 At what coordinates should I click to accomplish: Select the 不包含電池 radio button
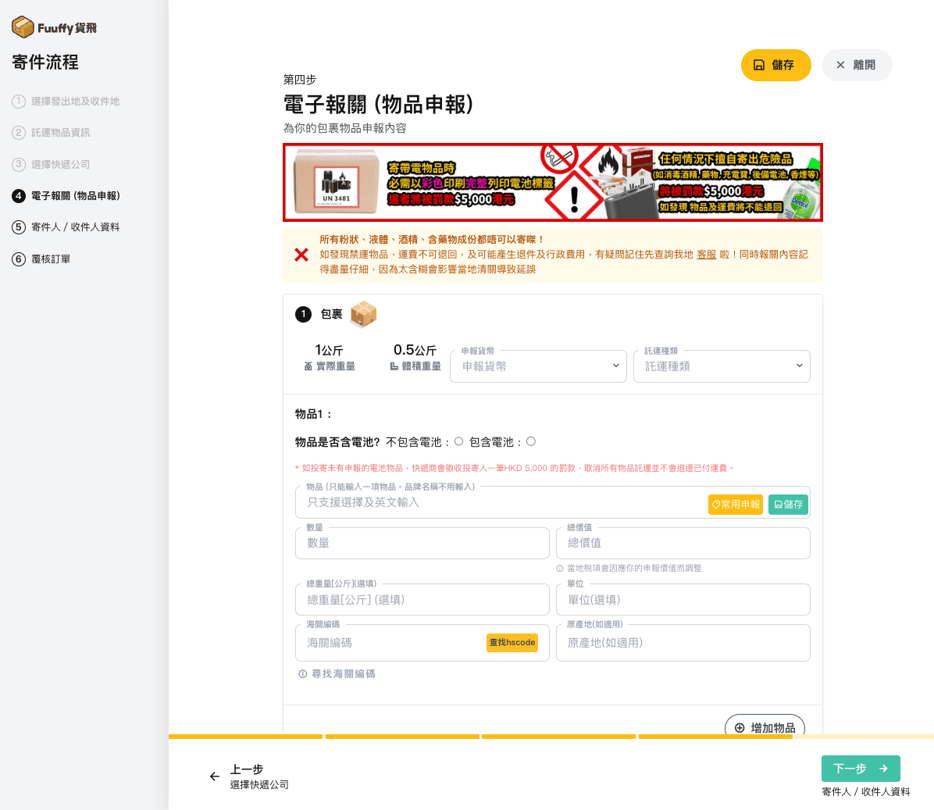point(459,441)
